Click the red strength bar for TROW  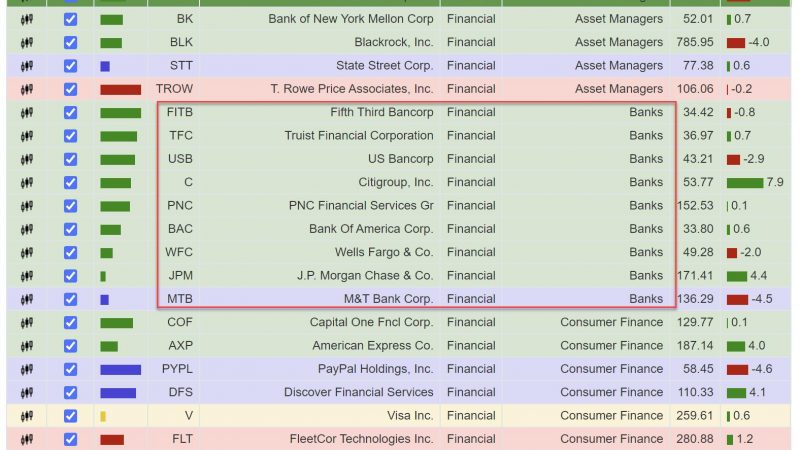pos(120,90)
